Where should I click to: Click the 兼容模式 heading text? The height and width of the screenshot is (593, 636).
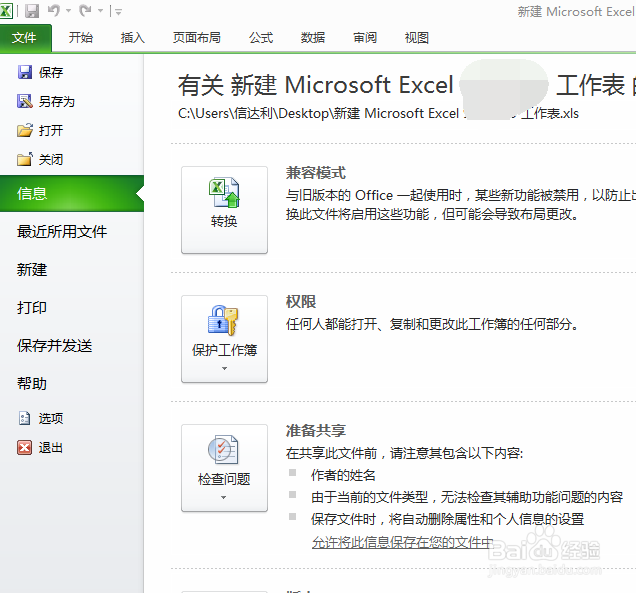coord(316,173)
